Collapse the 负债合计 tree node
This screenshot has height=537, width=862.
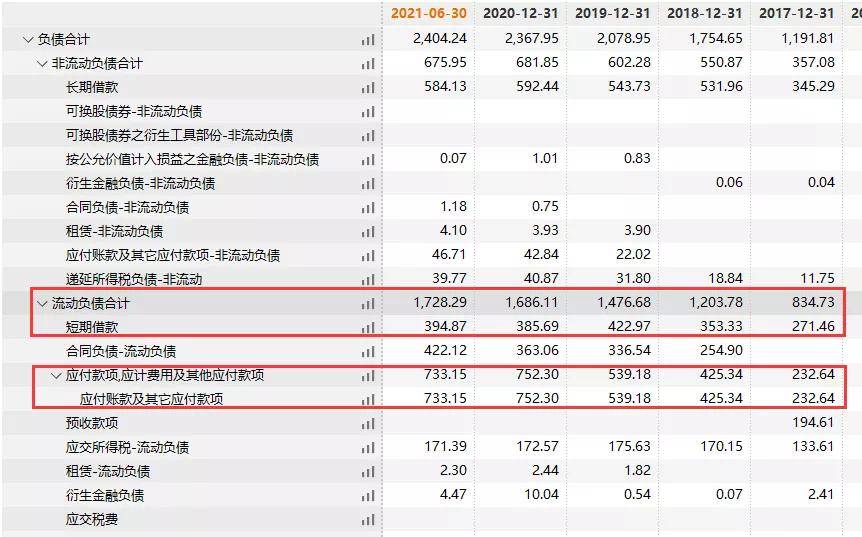click(28, 40)
